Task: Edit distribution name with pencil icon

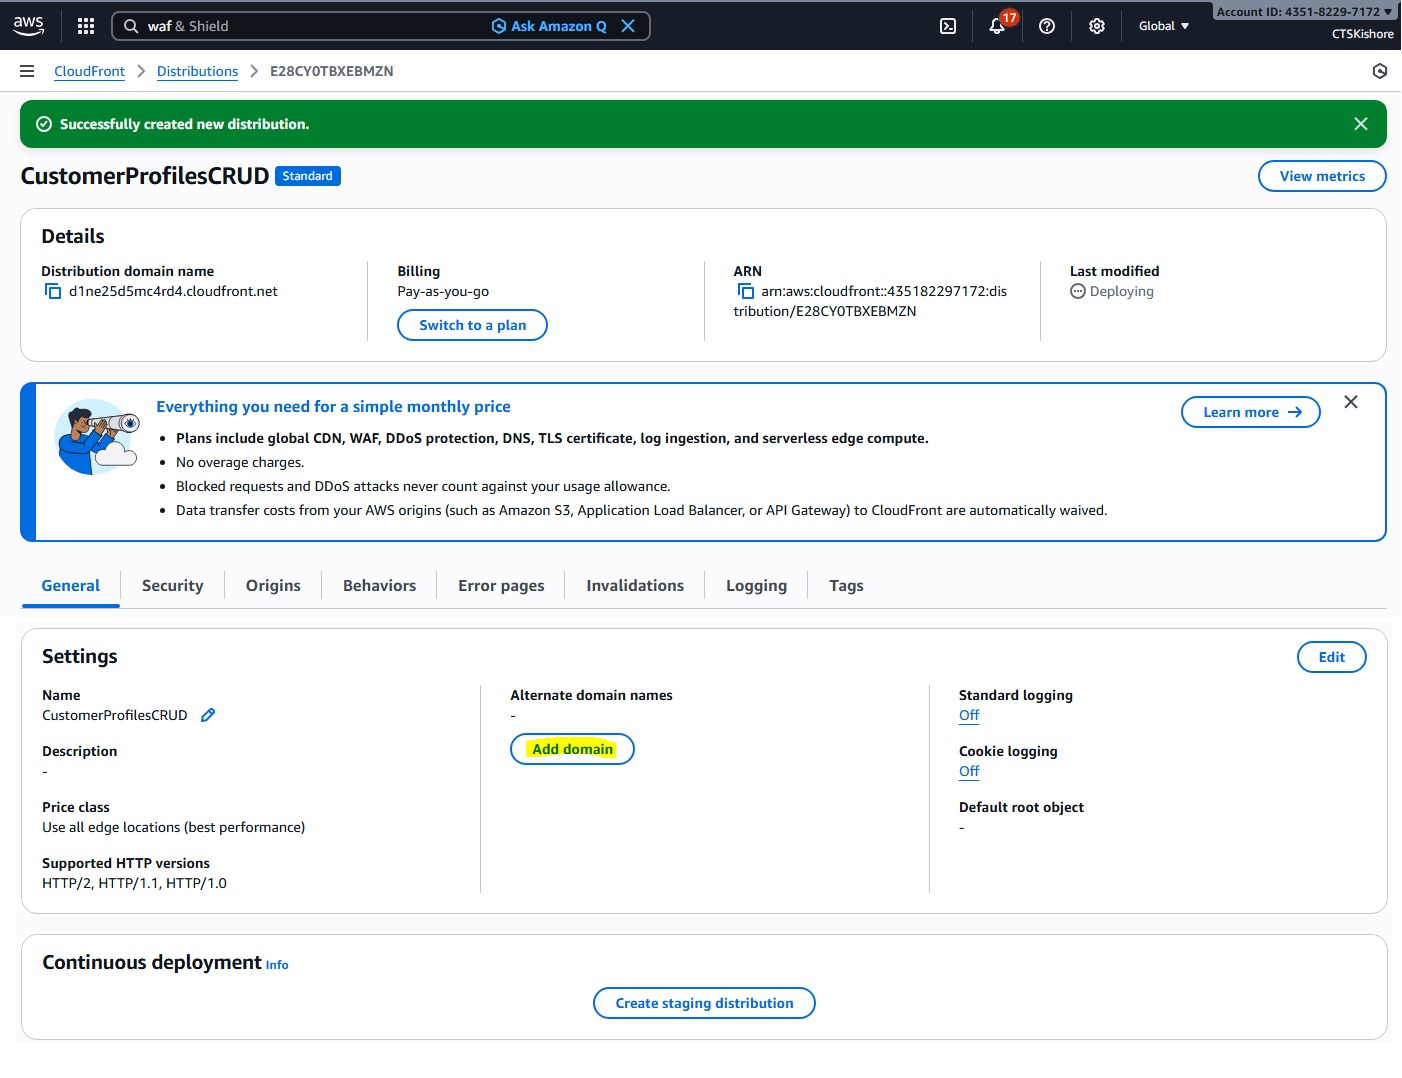Action: (x=208, y=716)
